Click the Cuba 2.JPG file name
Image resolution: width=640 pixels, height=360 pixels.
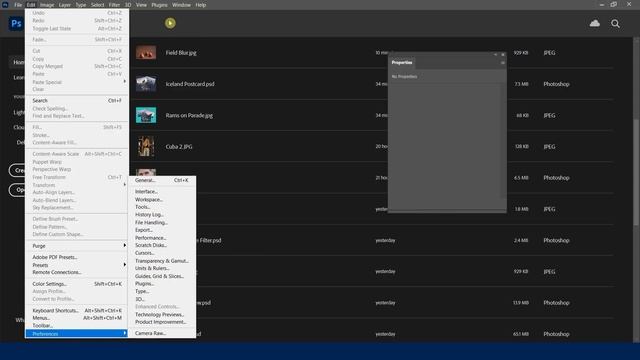(179, 147)
